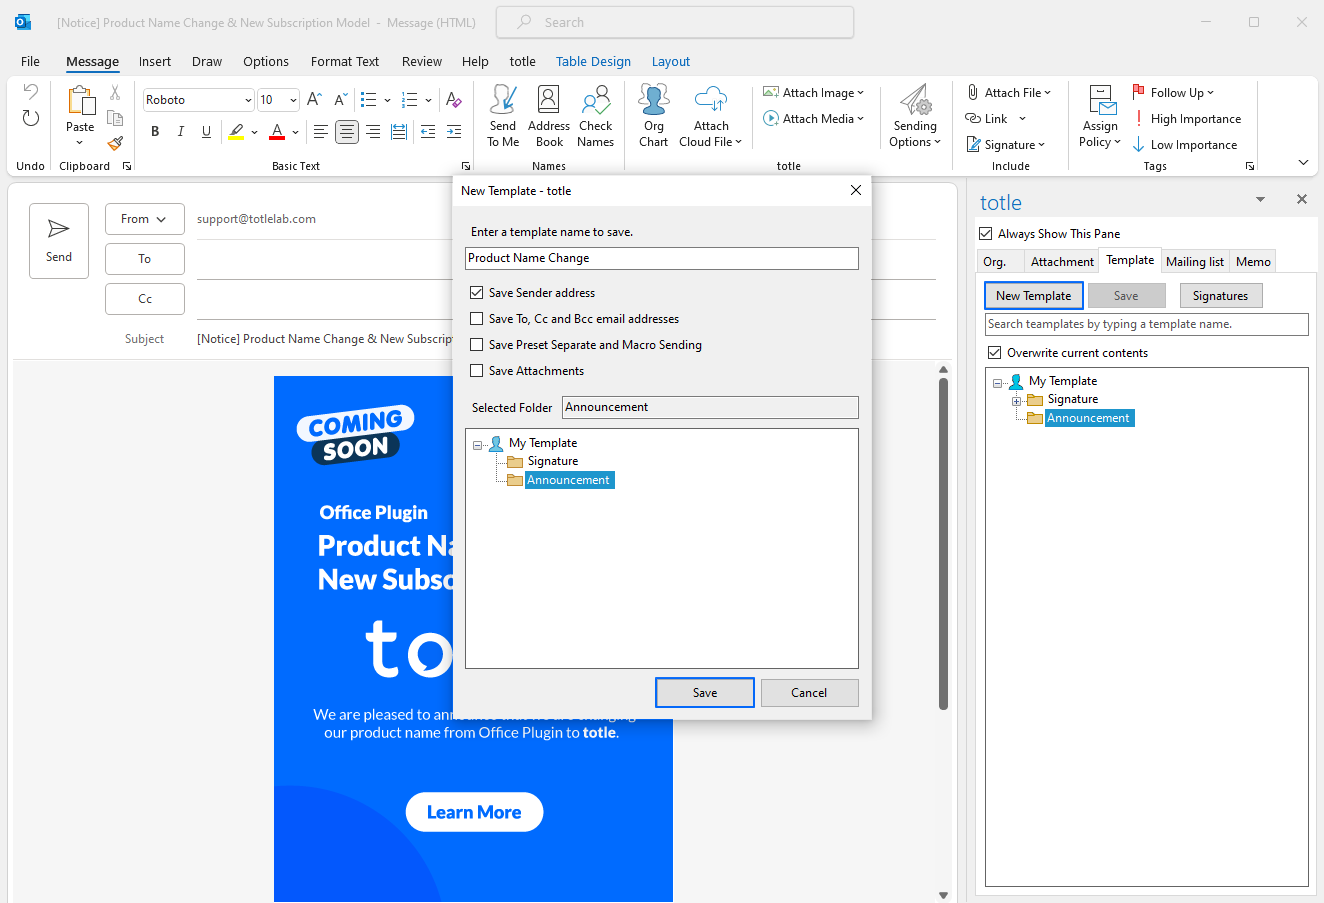Toggle Bold text formatting
Viewport: 1324px width, 903px height.
pos(155,131)
